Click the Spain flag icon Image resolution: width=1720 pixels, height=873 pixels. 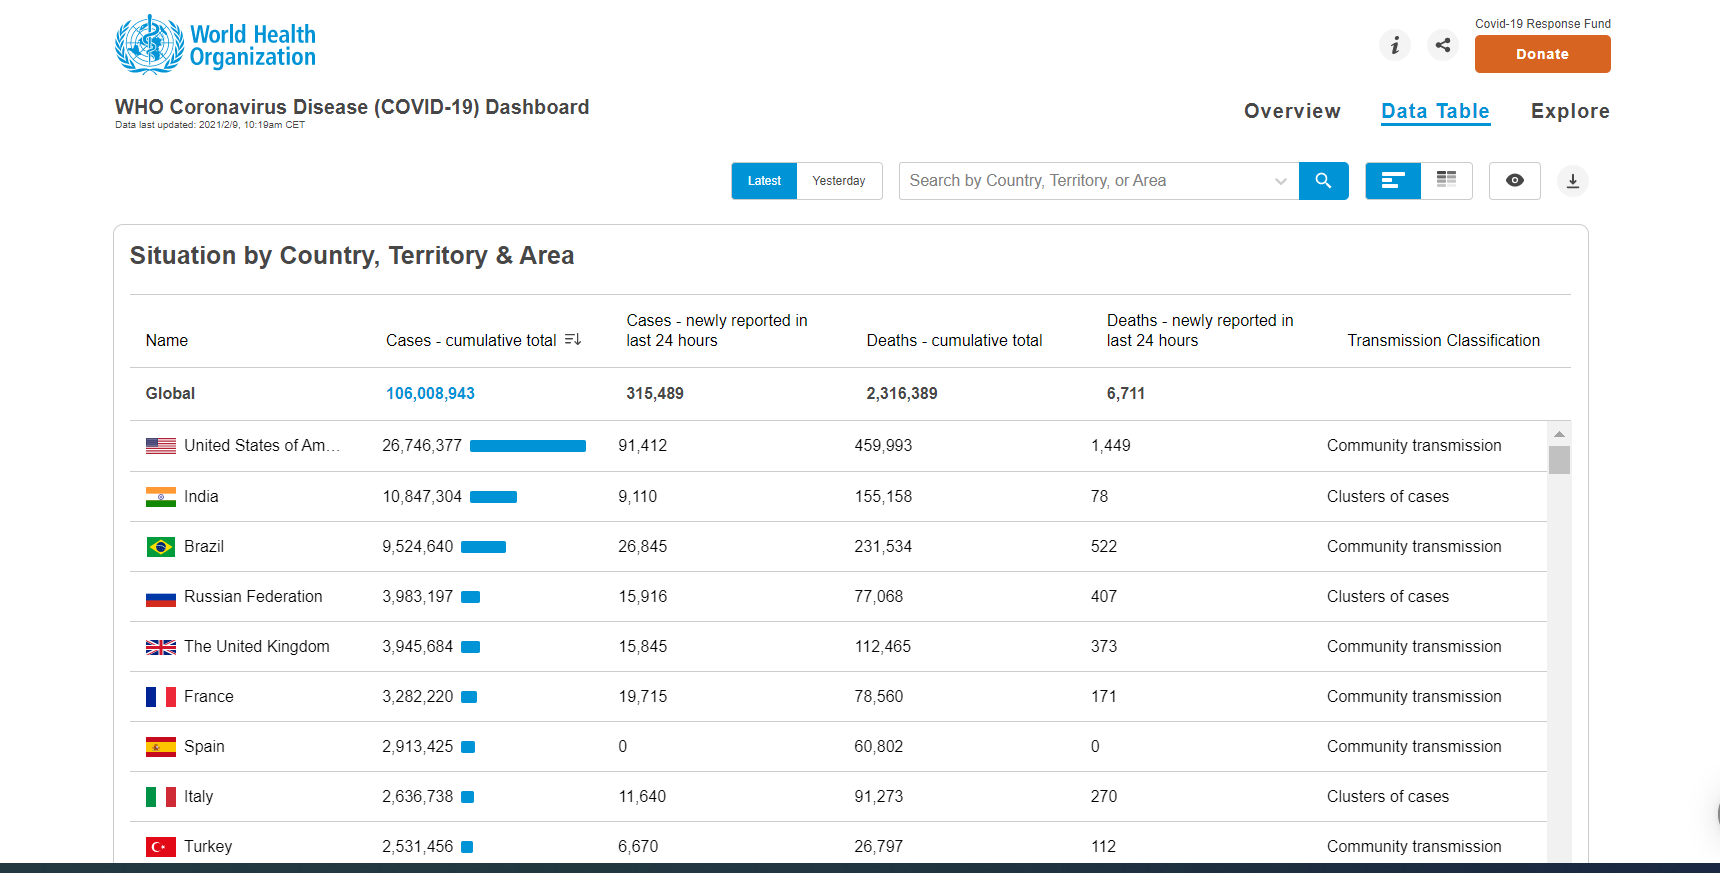161,747
